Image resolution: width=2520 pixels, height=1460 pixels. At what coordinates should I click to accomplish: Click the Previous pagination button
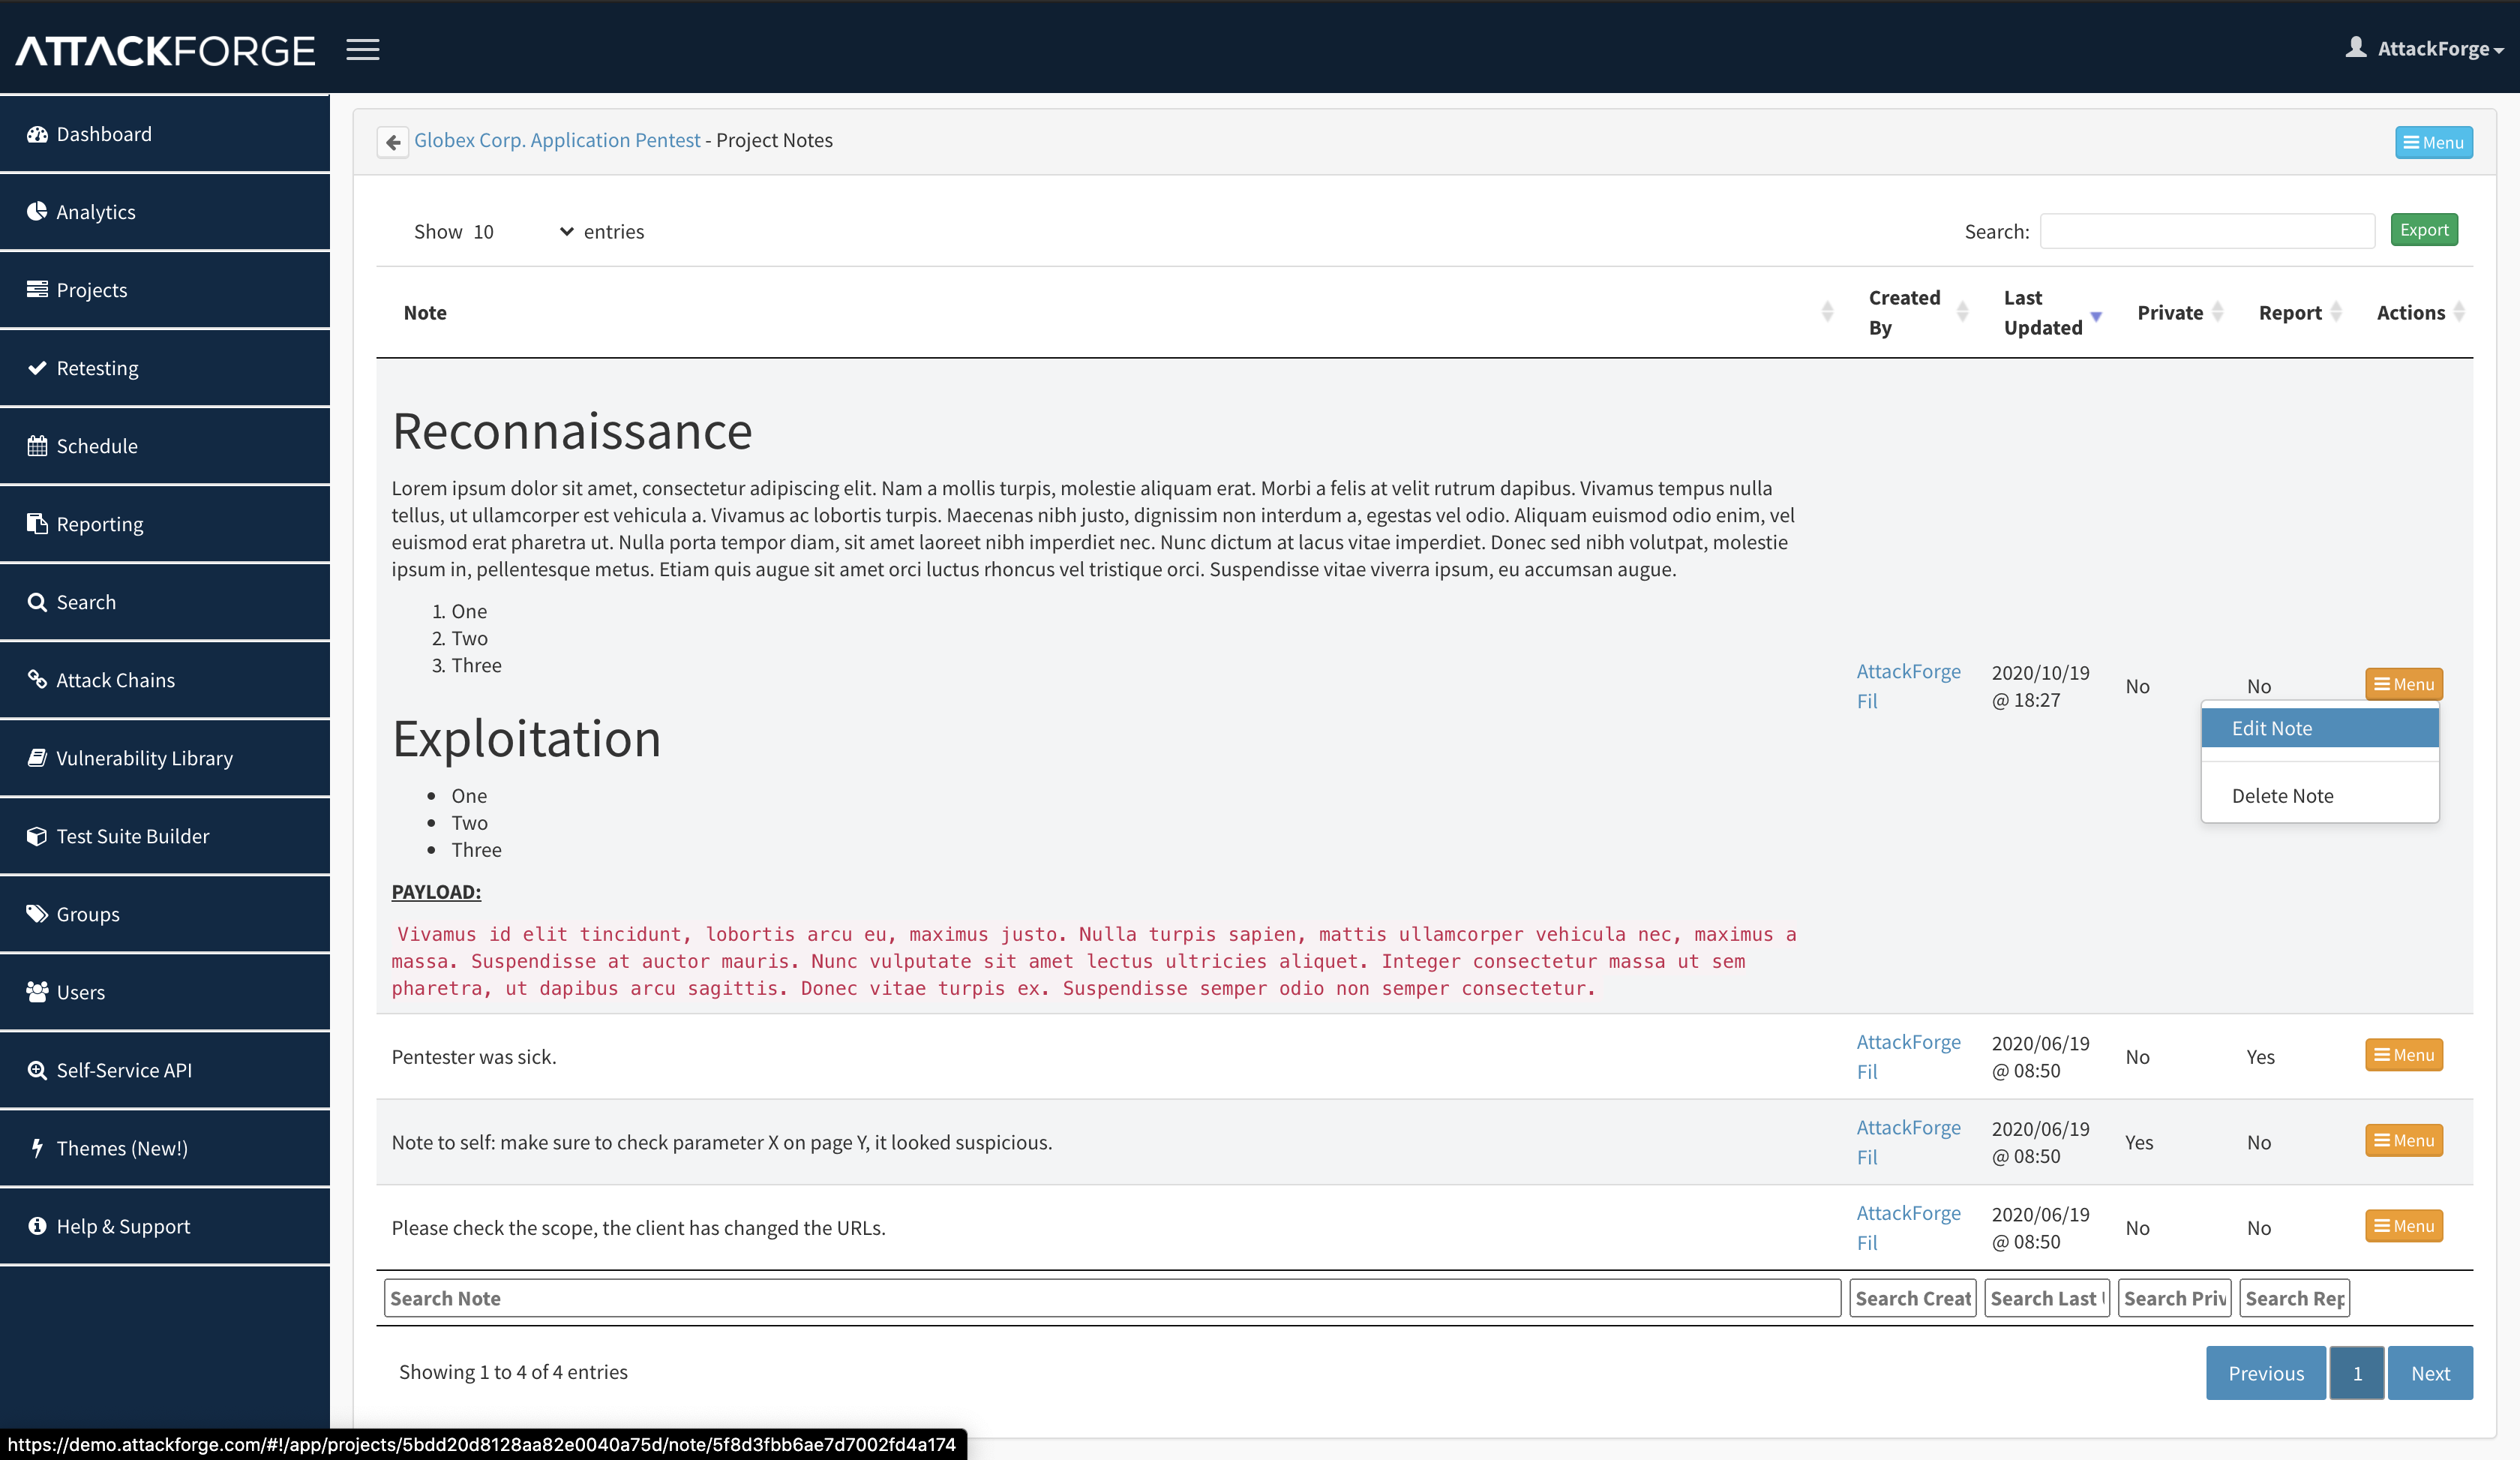[x=2266, y=1373]
